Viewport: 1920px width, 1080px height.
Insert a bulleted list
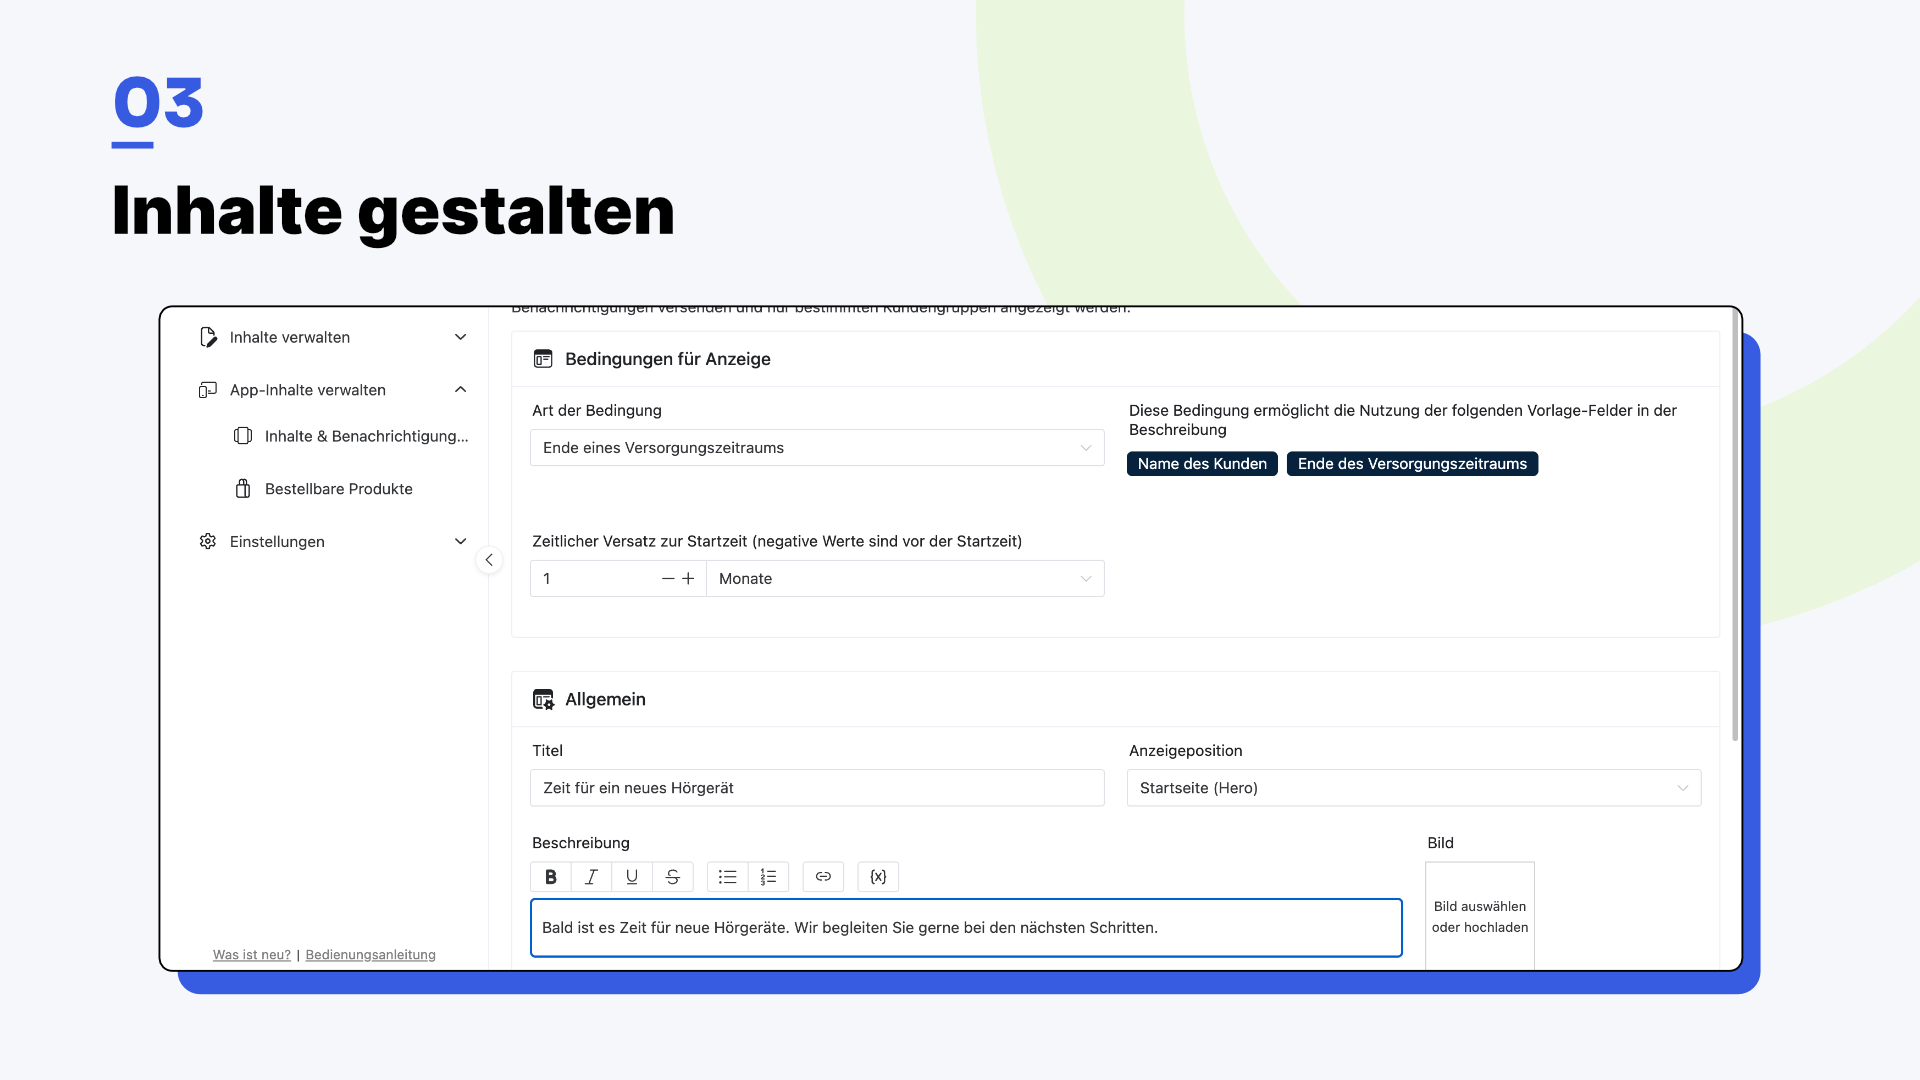727,877
